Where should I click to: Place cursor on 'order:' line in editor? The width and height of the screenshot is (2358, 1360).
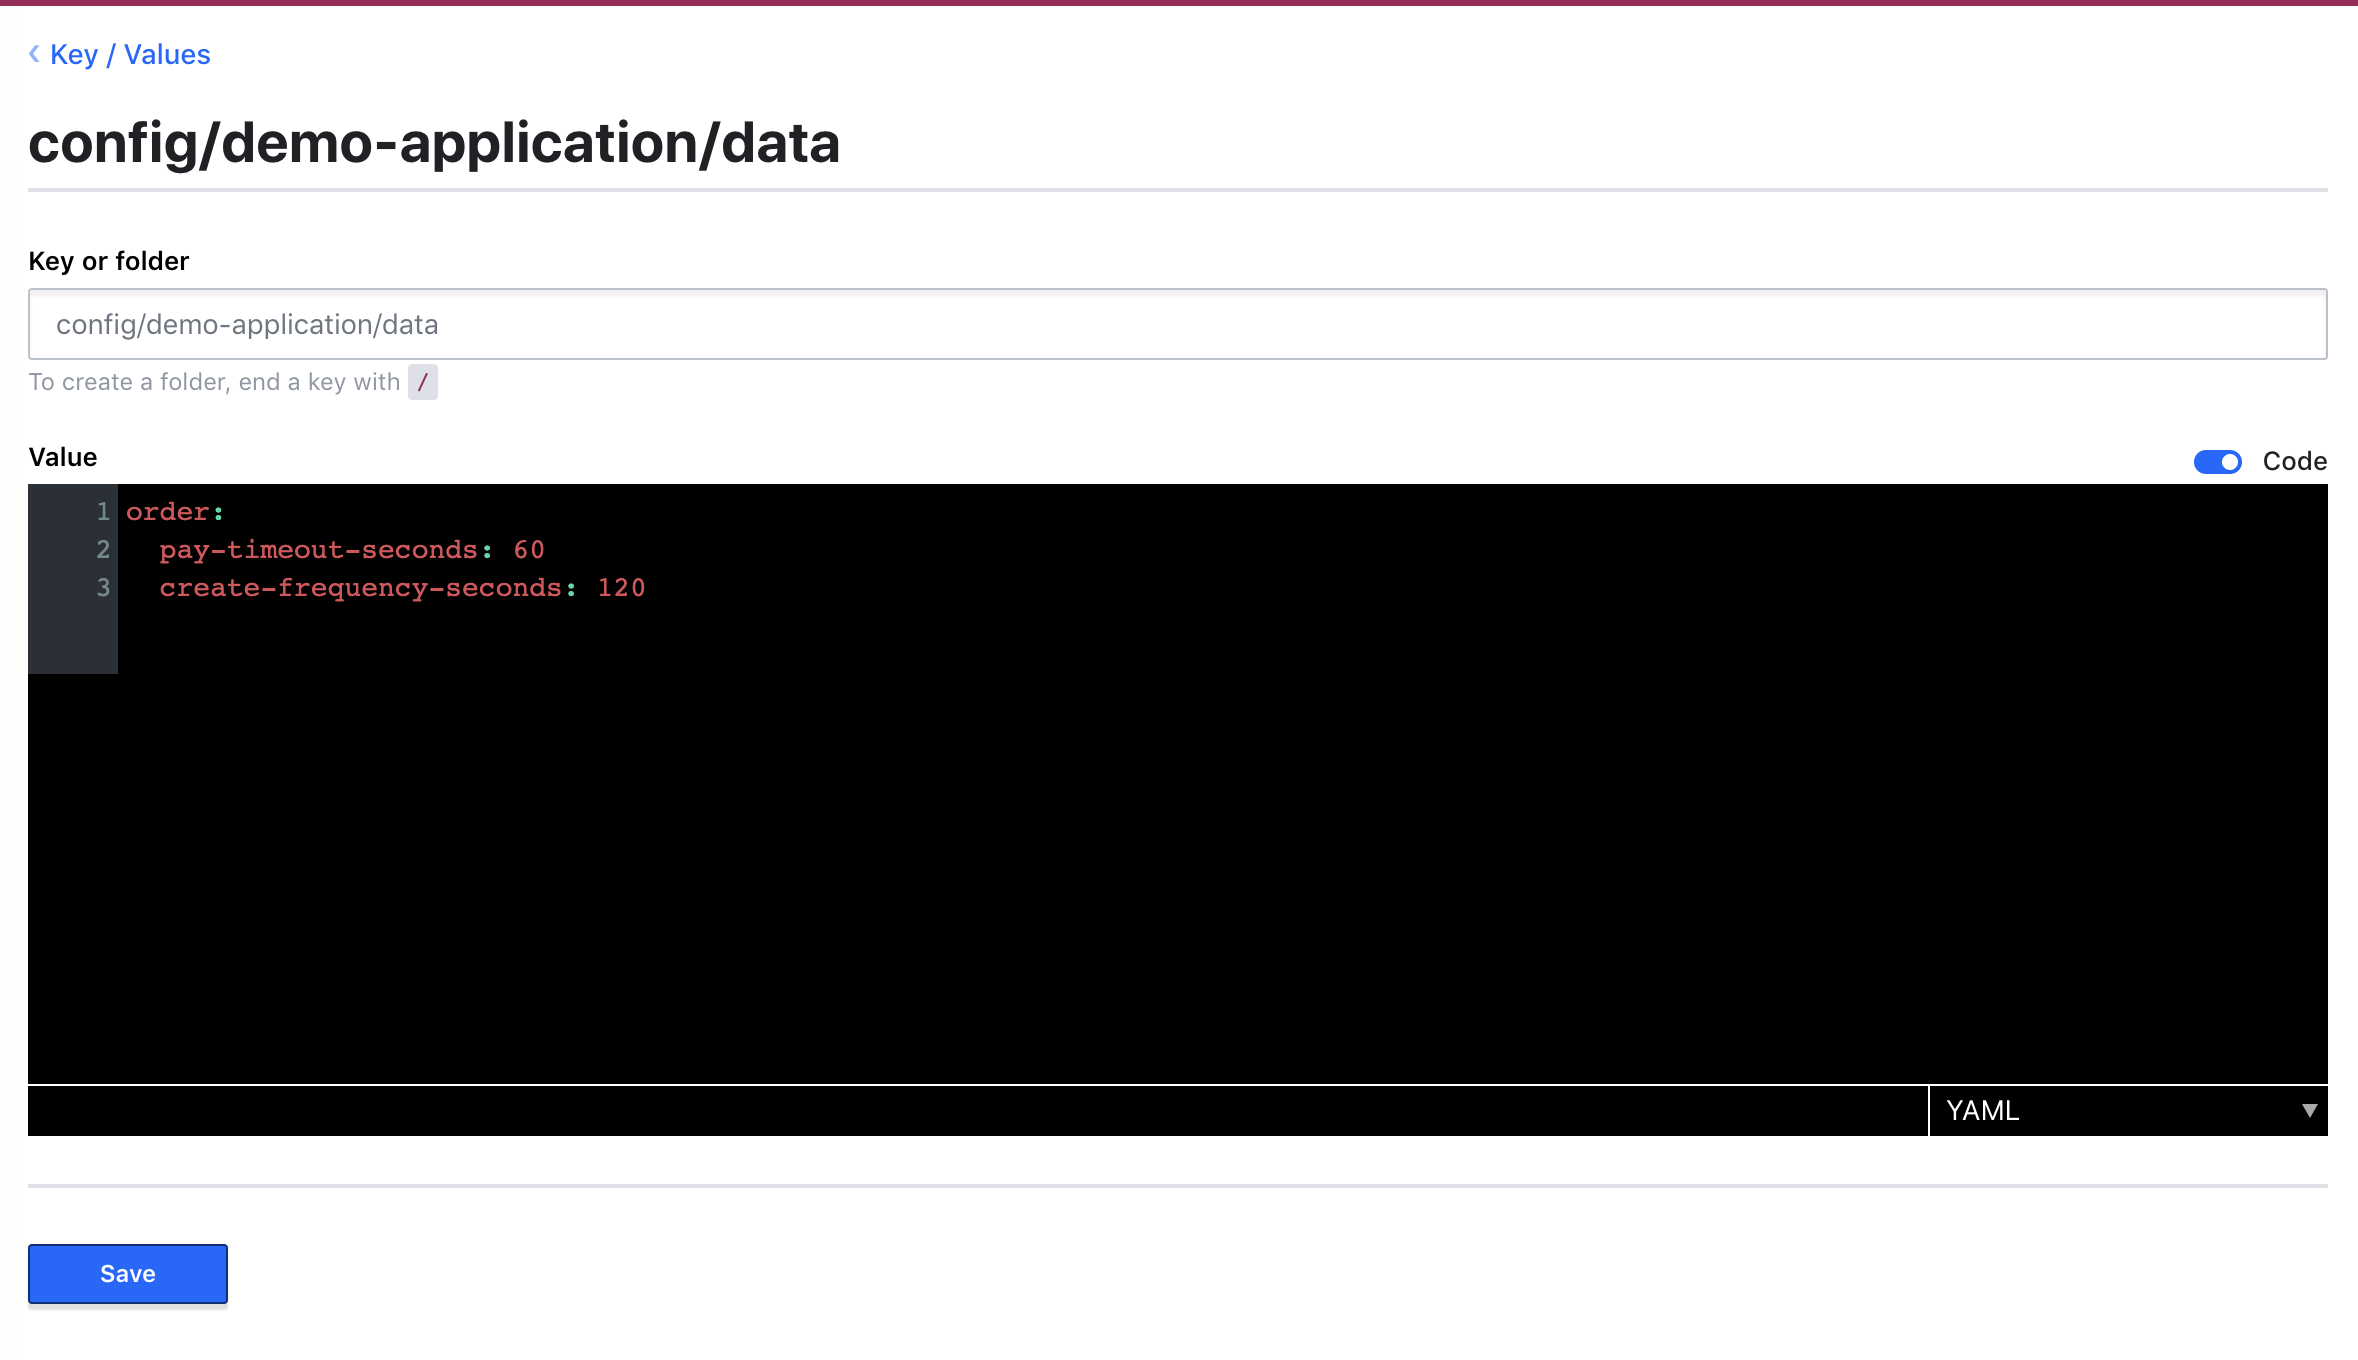point(175,511)
